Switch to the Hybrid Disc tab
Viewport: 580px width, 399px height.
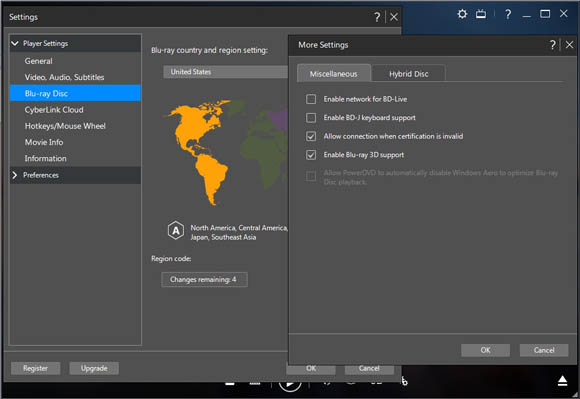[408, 74]
